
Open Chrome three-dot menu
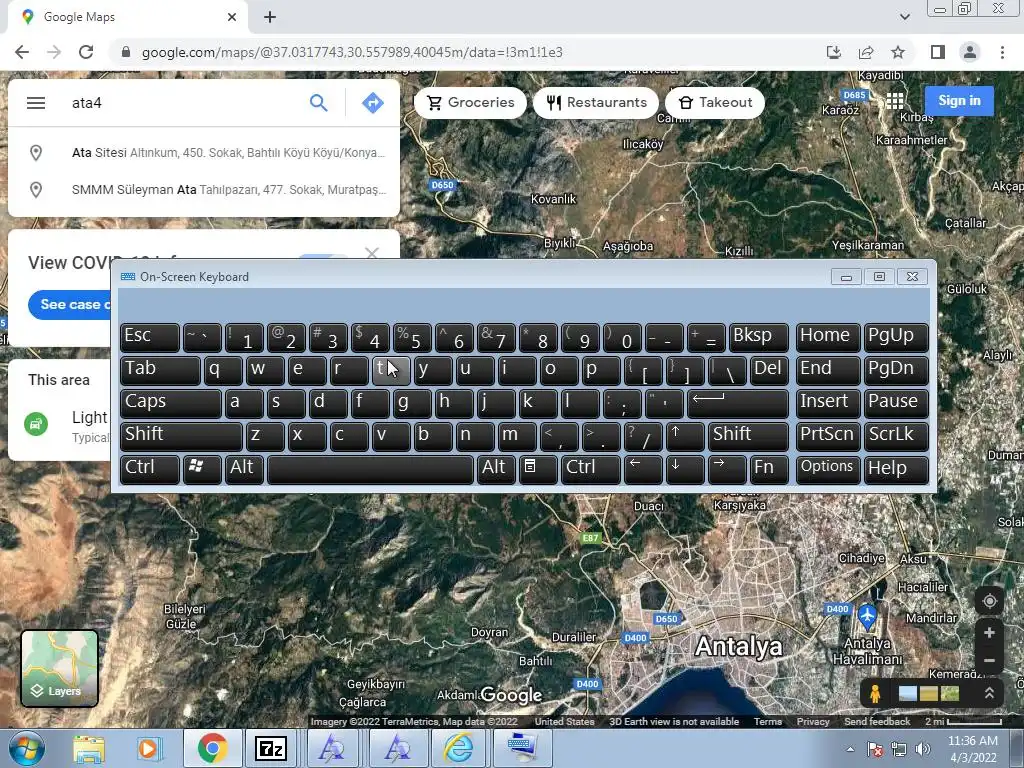coord(1002,52)
